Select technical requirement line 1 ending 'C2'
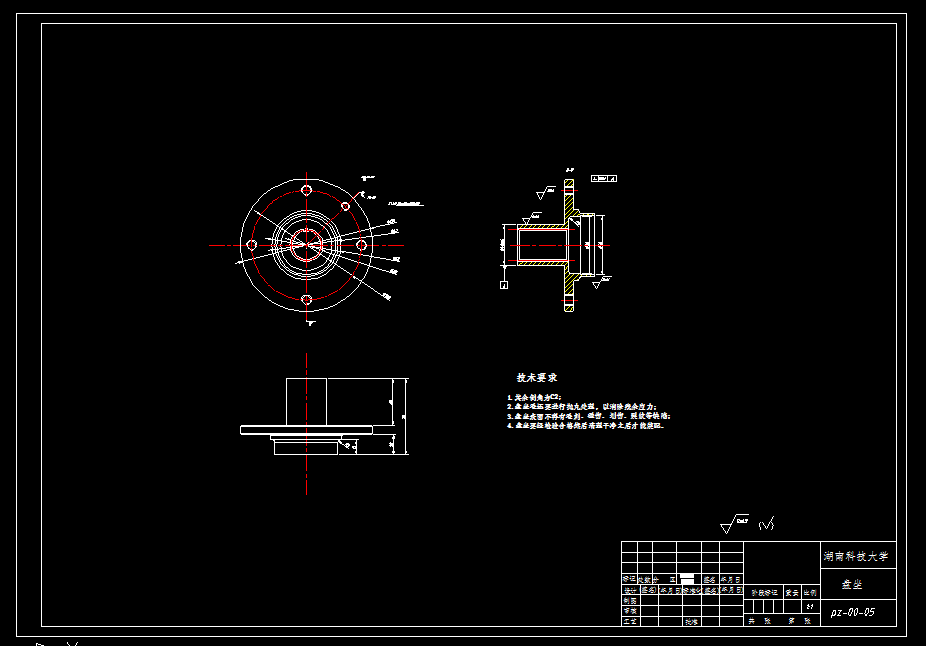Screen dimensions: 926x646 click(534, 397)
